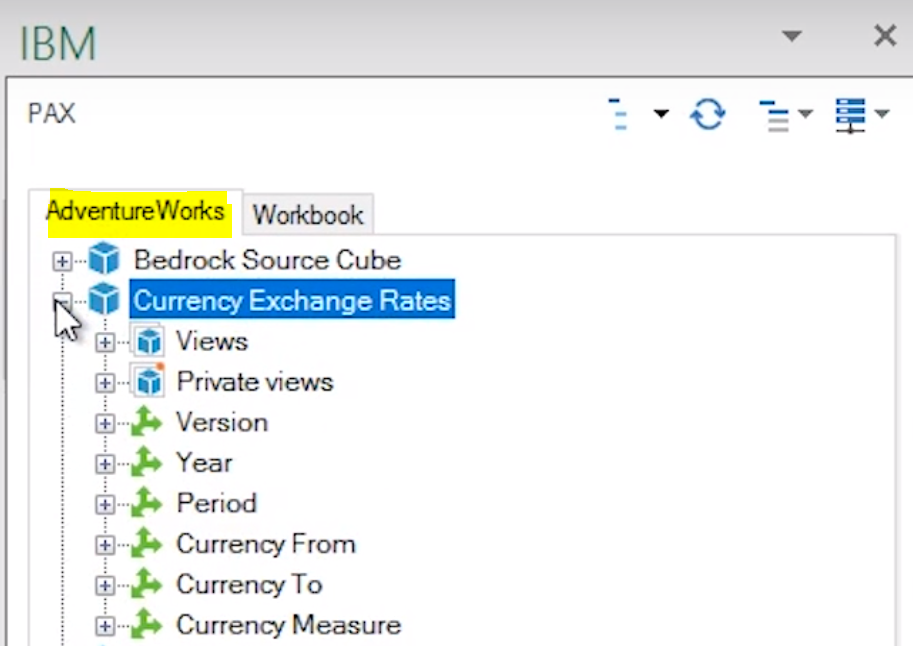The height and width of the screenshot is (646, 913).
Task: Click the Currency From dimension icon
Action: (146, 543)
